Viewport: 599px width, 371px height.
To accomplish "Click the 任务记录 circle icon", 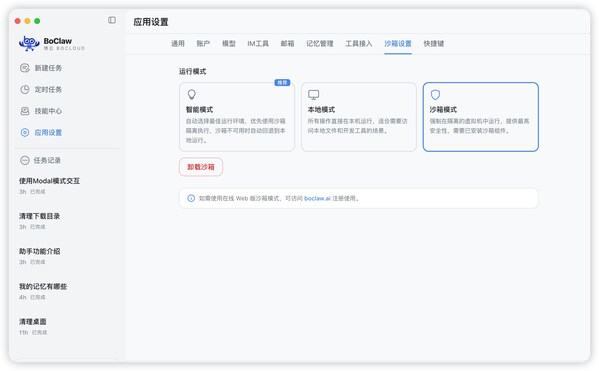I will coord(25,160).
